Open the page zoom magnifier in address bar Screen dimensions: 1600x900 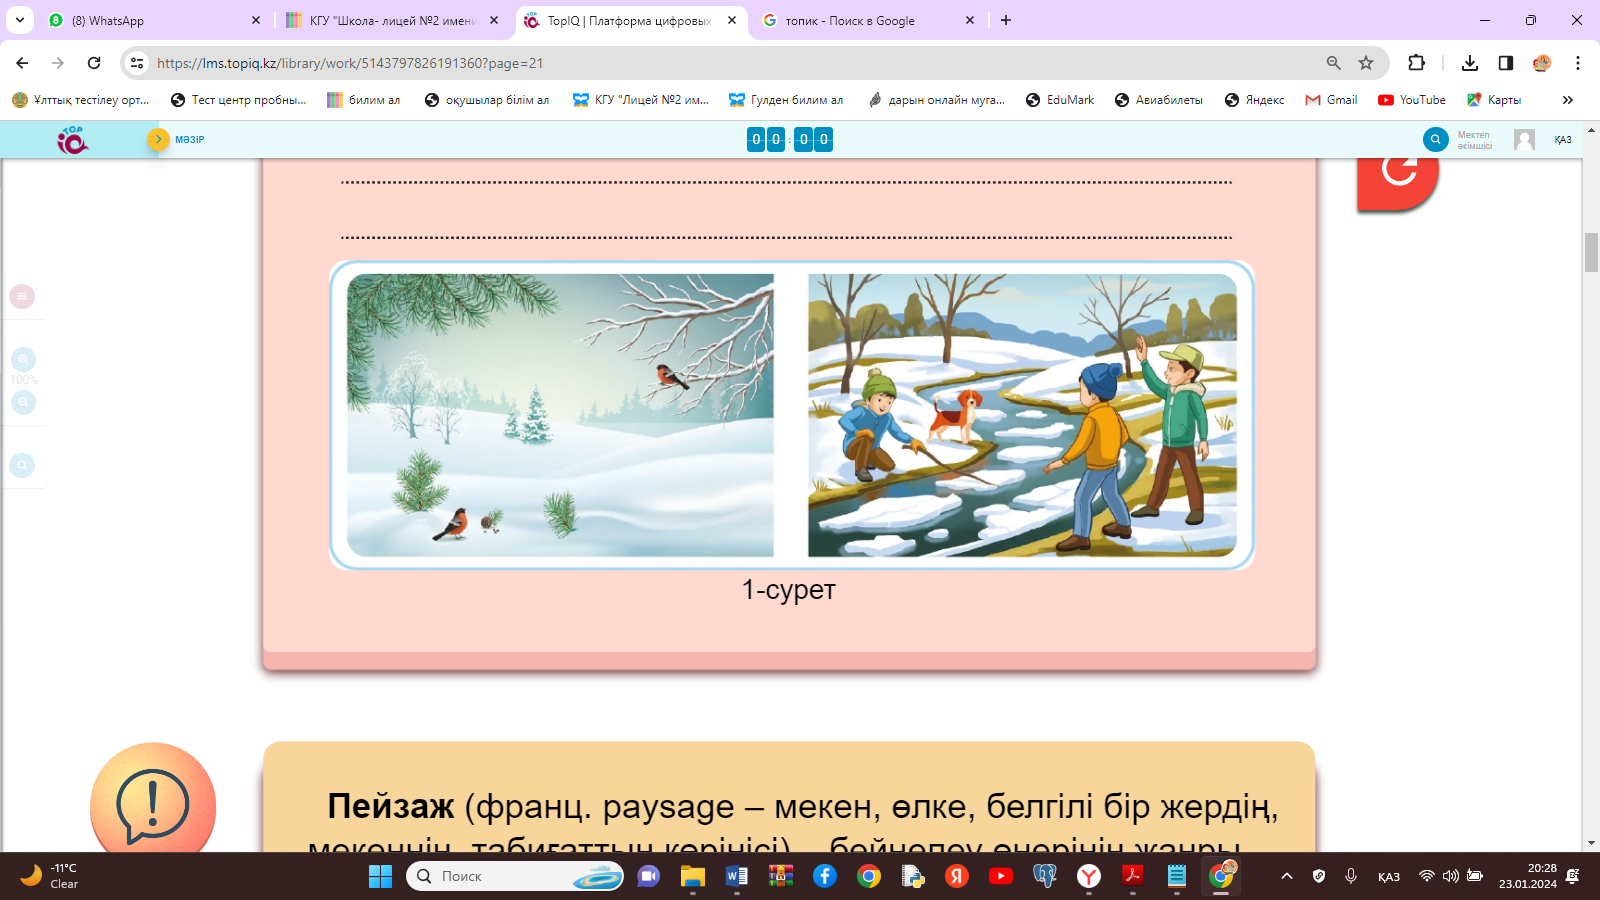(1333, 63)
